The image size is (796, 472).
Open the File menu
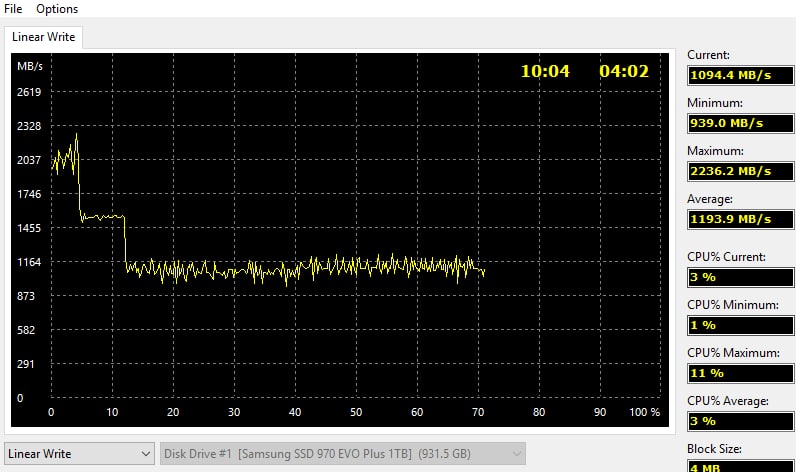[x=13, y=9]
